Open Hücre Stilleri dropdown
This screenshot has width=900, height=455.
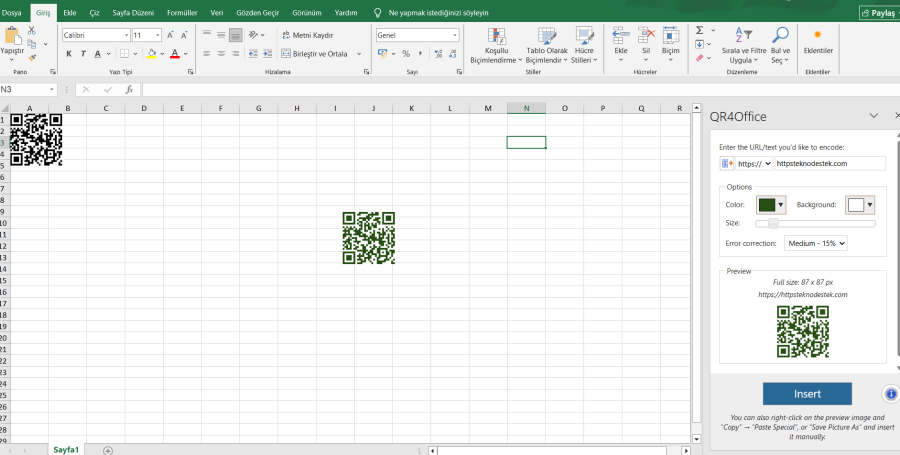click(584, 45)
